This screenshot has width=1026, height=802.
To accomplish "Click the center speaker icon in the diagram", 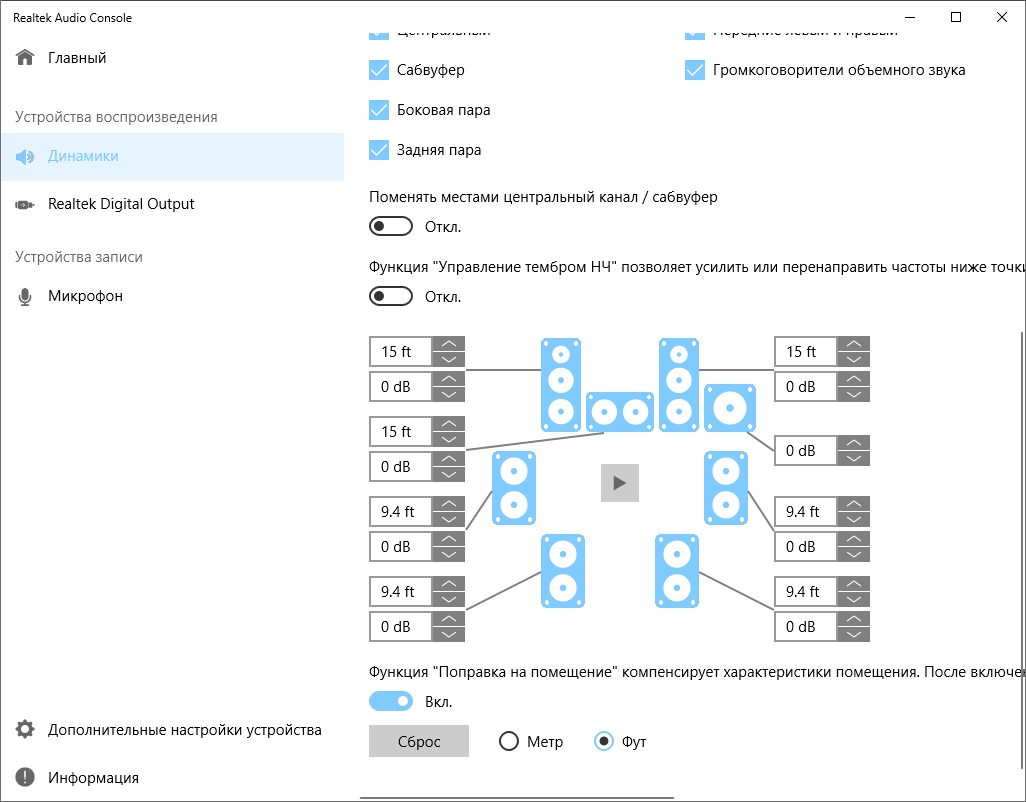I will point(619,411).
